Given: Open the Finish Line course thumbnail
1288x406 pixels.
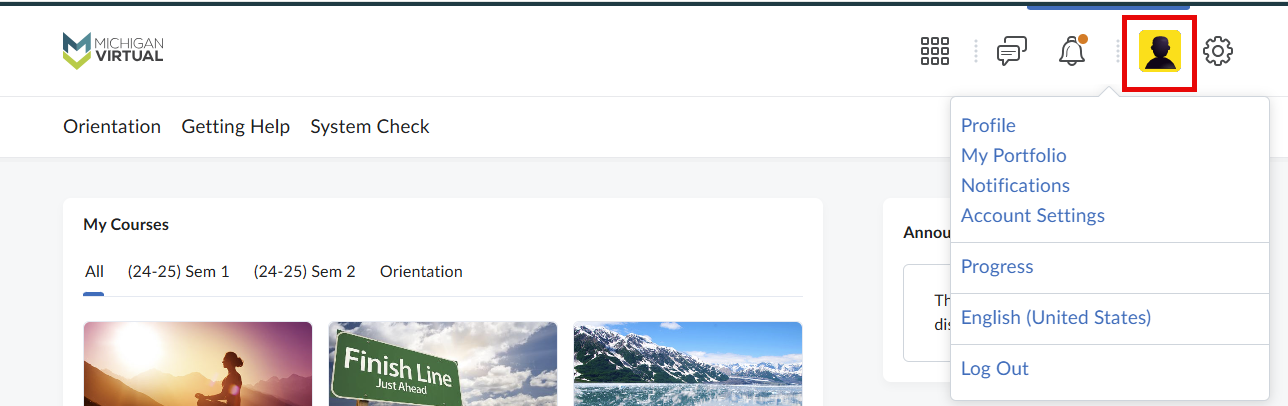Looking at the screenshot, I should tap(442, 363).
